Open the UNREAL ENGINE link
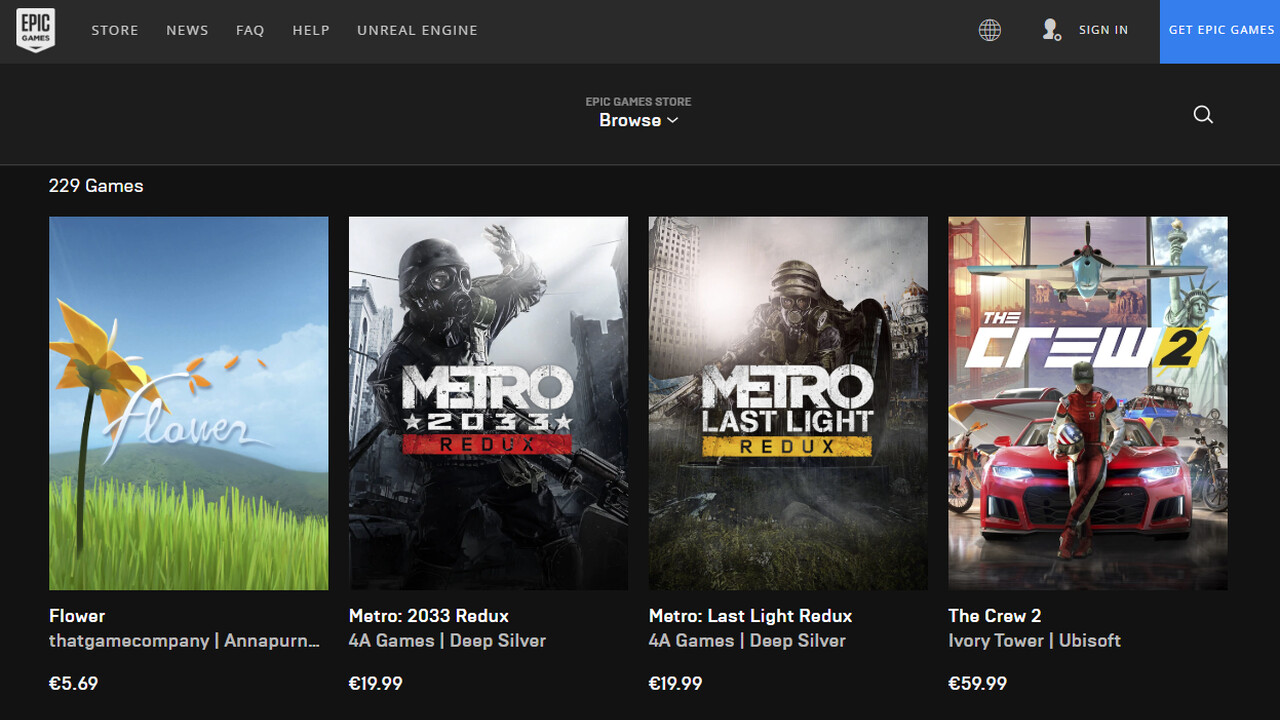The height and width of the screenshot is (720, 1280). [417, 30]
